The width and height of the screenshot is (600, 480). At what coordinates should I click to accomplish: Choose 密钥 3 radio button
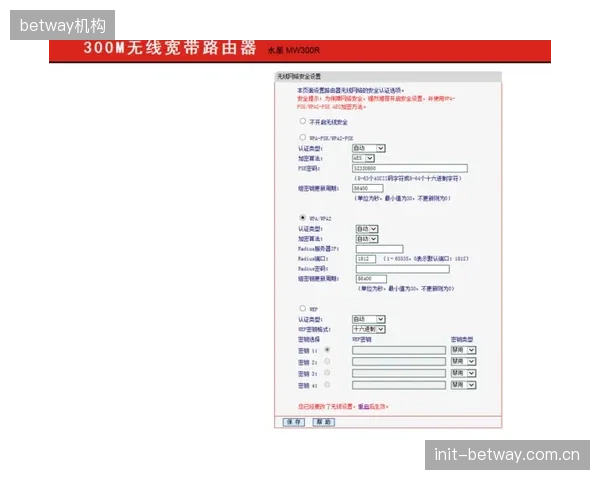pos(327,373)
